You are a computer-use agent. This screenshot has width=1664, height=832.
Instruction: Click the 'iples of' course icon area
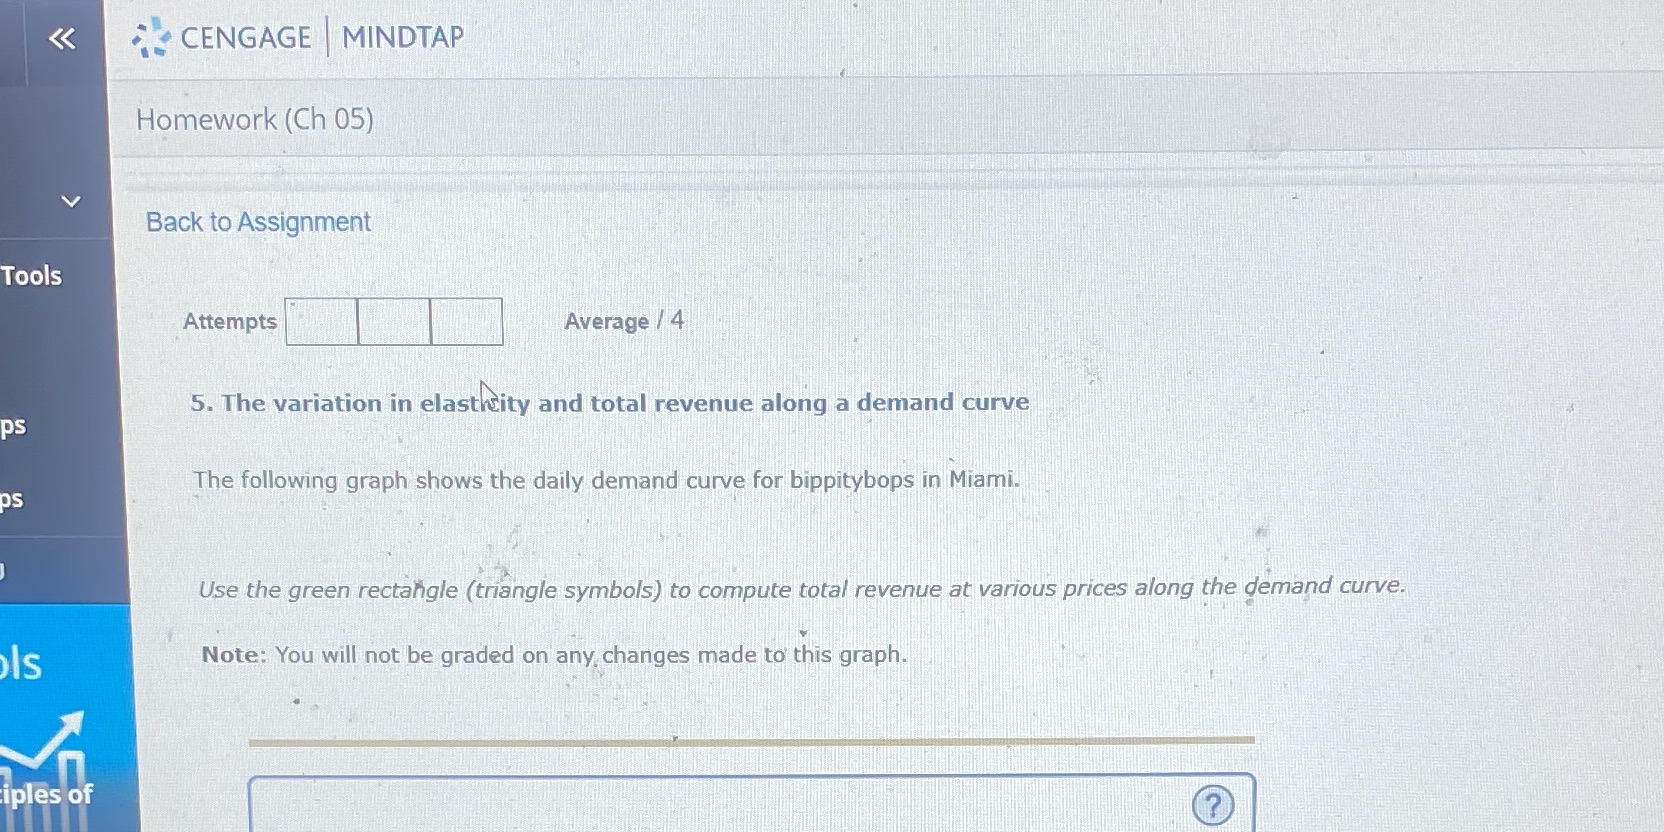[45, 794]
